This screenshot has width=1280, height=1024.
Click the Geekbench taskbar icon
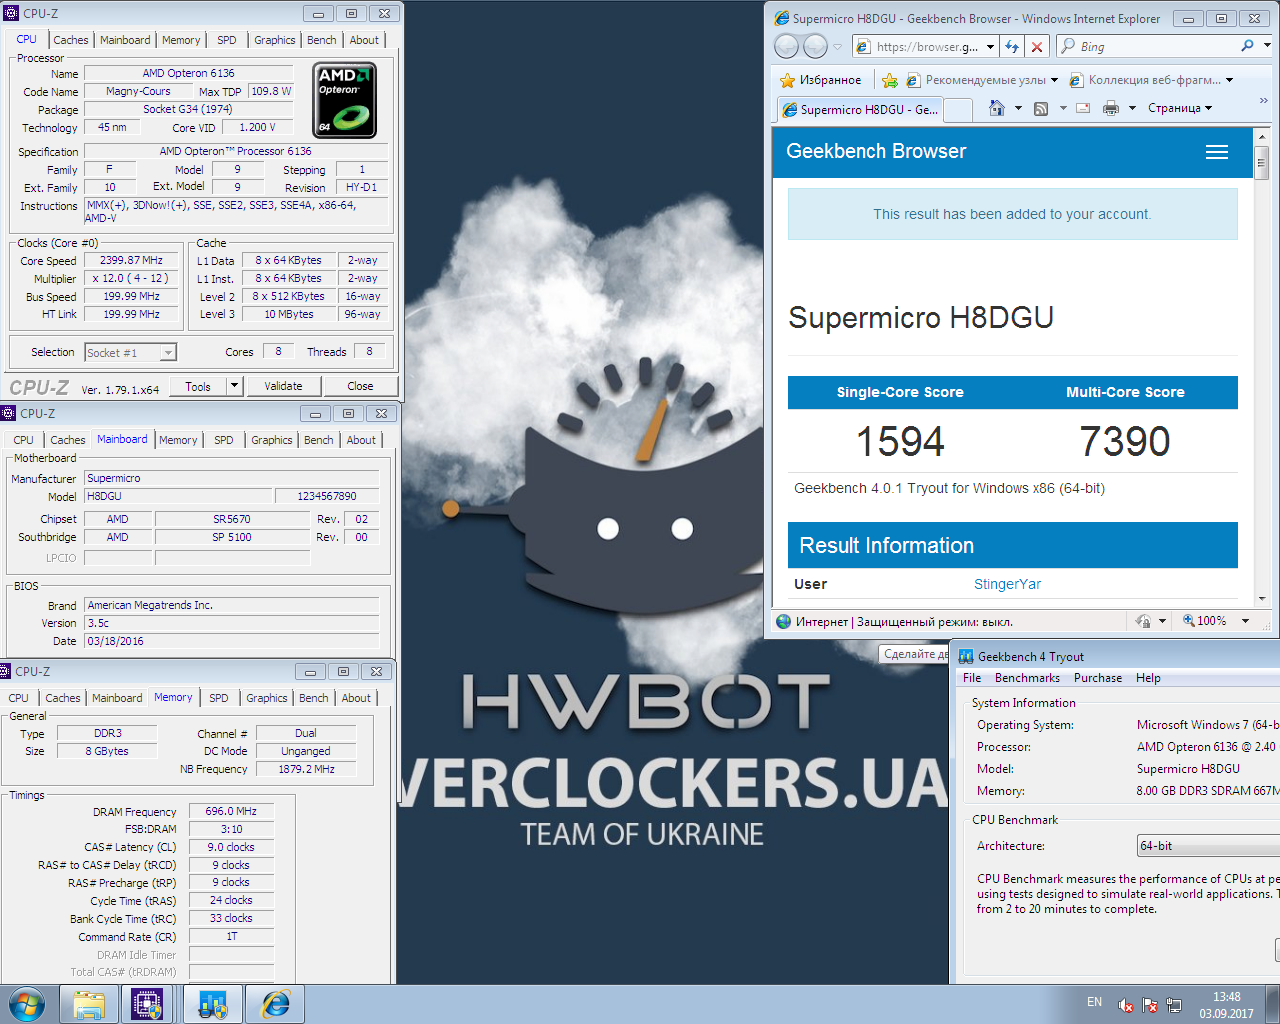click(212, 1004)
